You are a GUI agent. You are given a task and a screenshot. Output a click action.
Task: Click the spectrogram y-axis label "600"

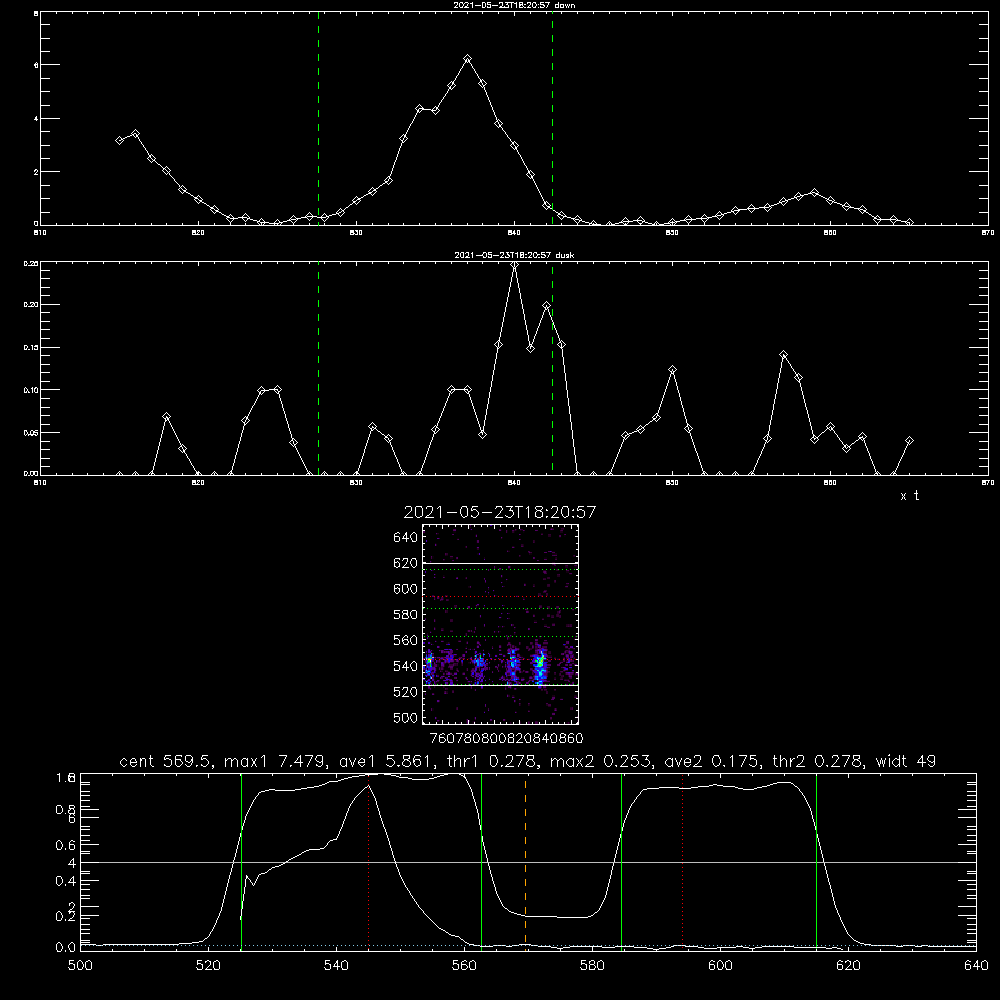[x=406, y=589]
